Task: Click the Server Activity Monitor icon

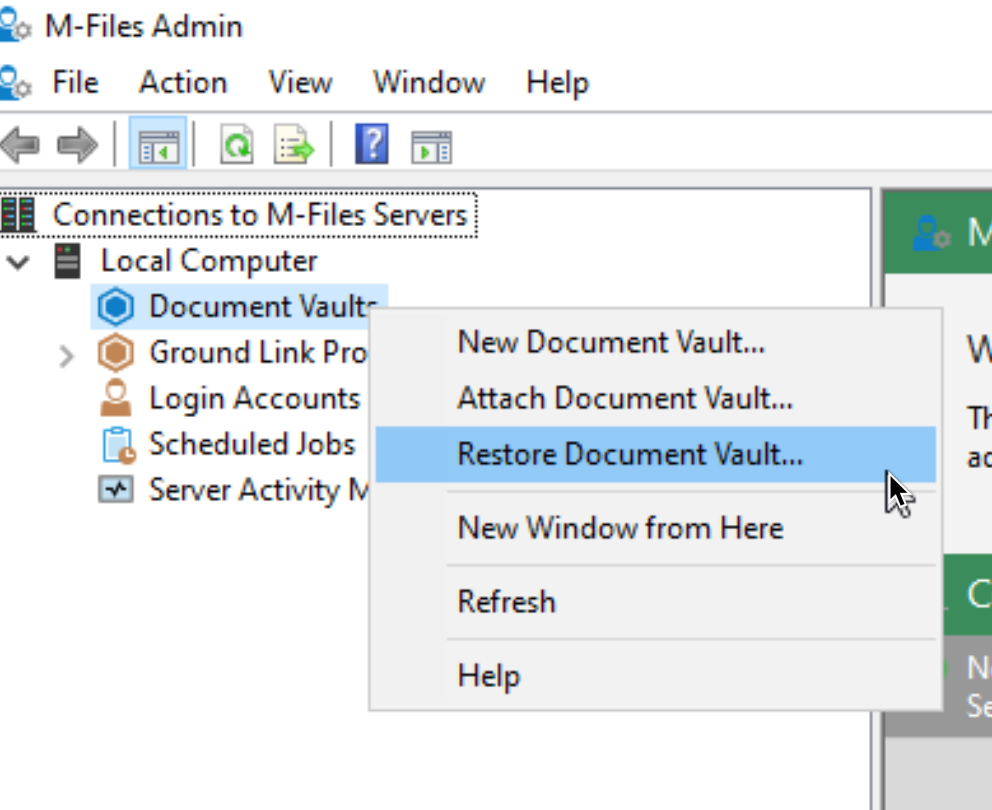Action: [x=116, y=490]
